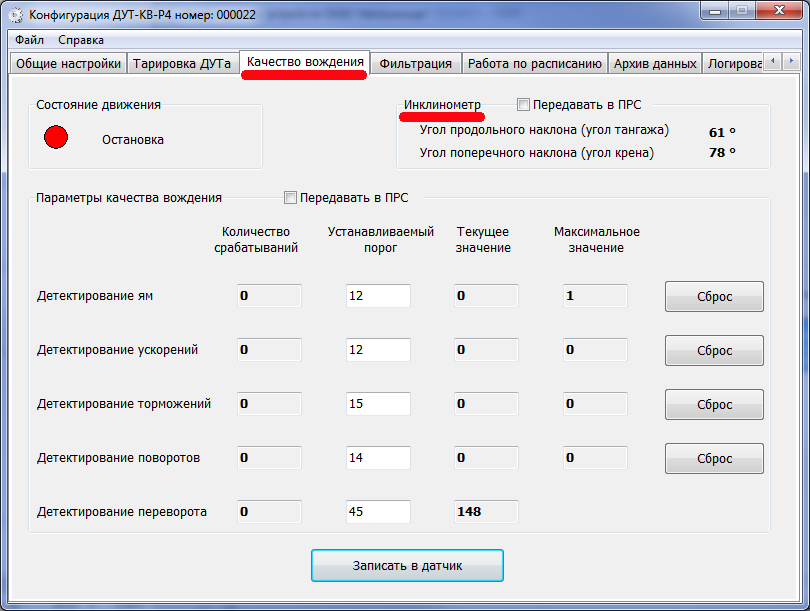Open the Файл menu
Image resolution: width=810 pixels, height=611 pixels.
click(29, 40)
